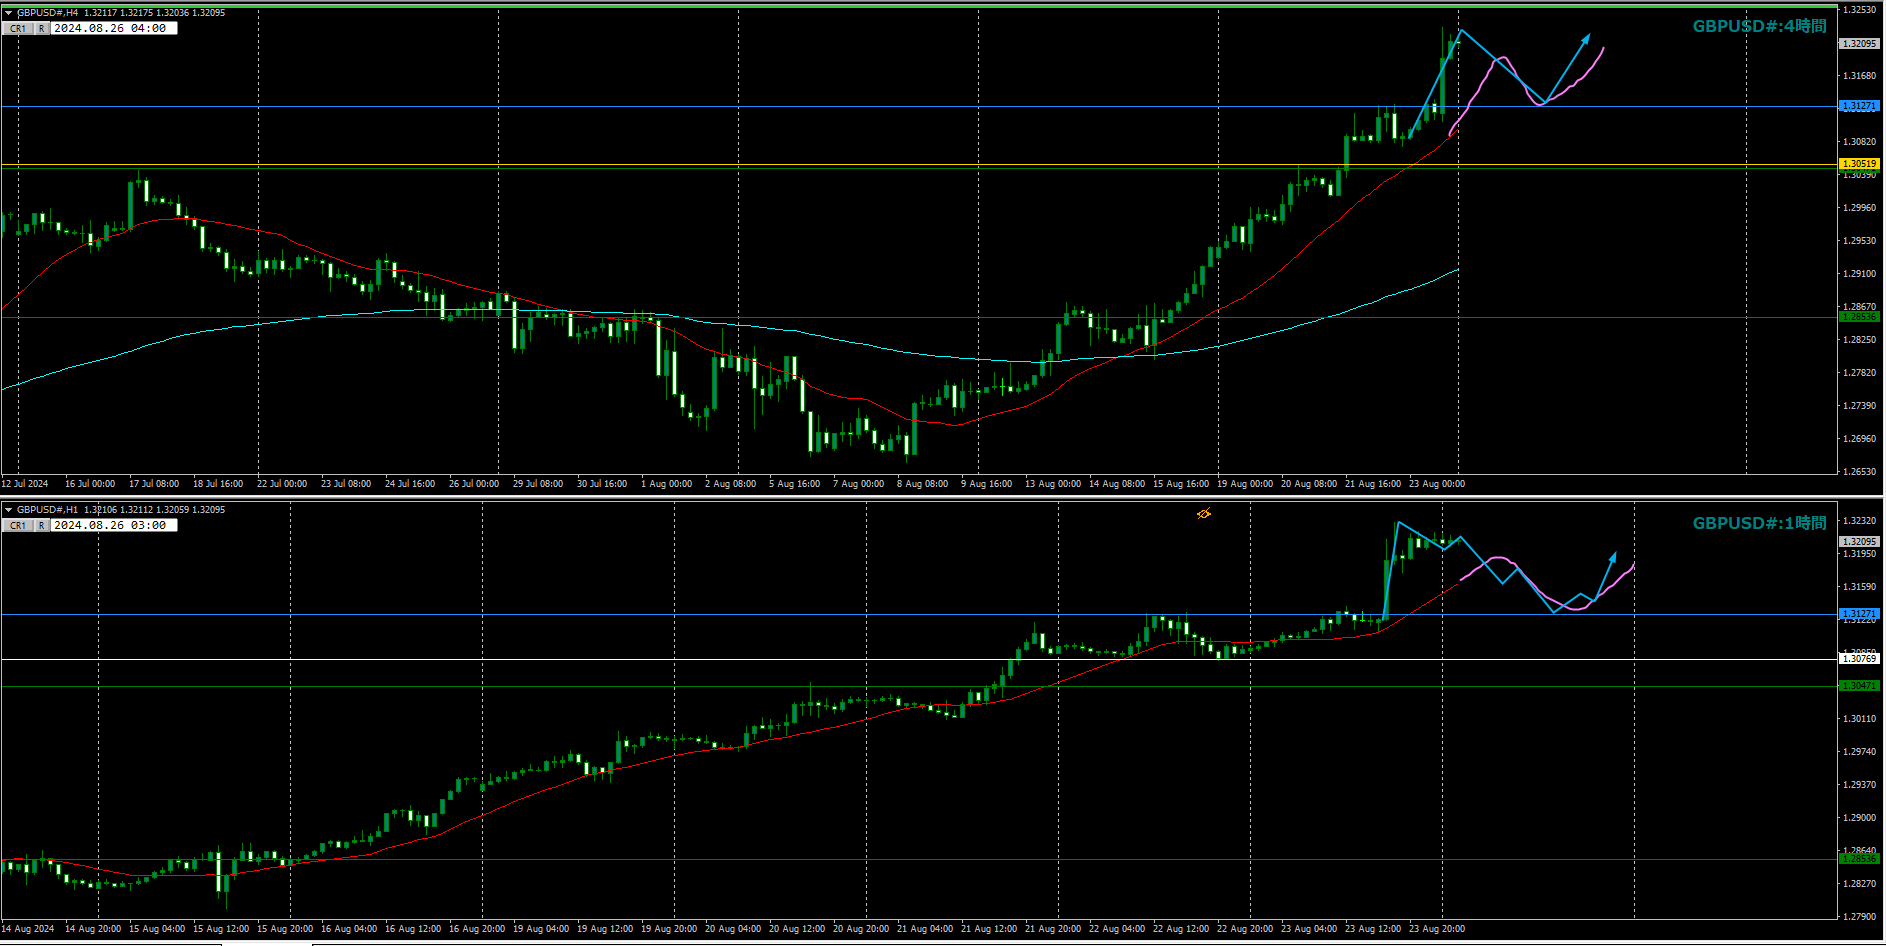Click the R button on the H1 chart
Image resolution: width=1886 pixels, height=946 pixels.
(42, 526)
